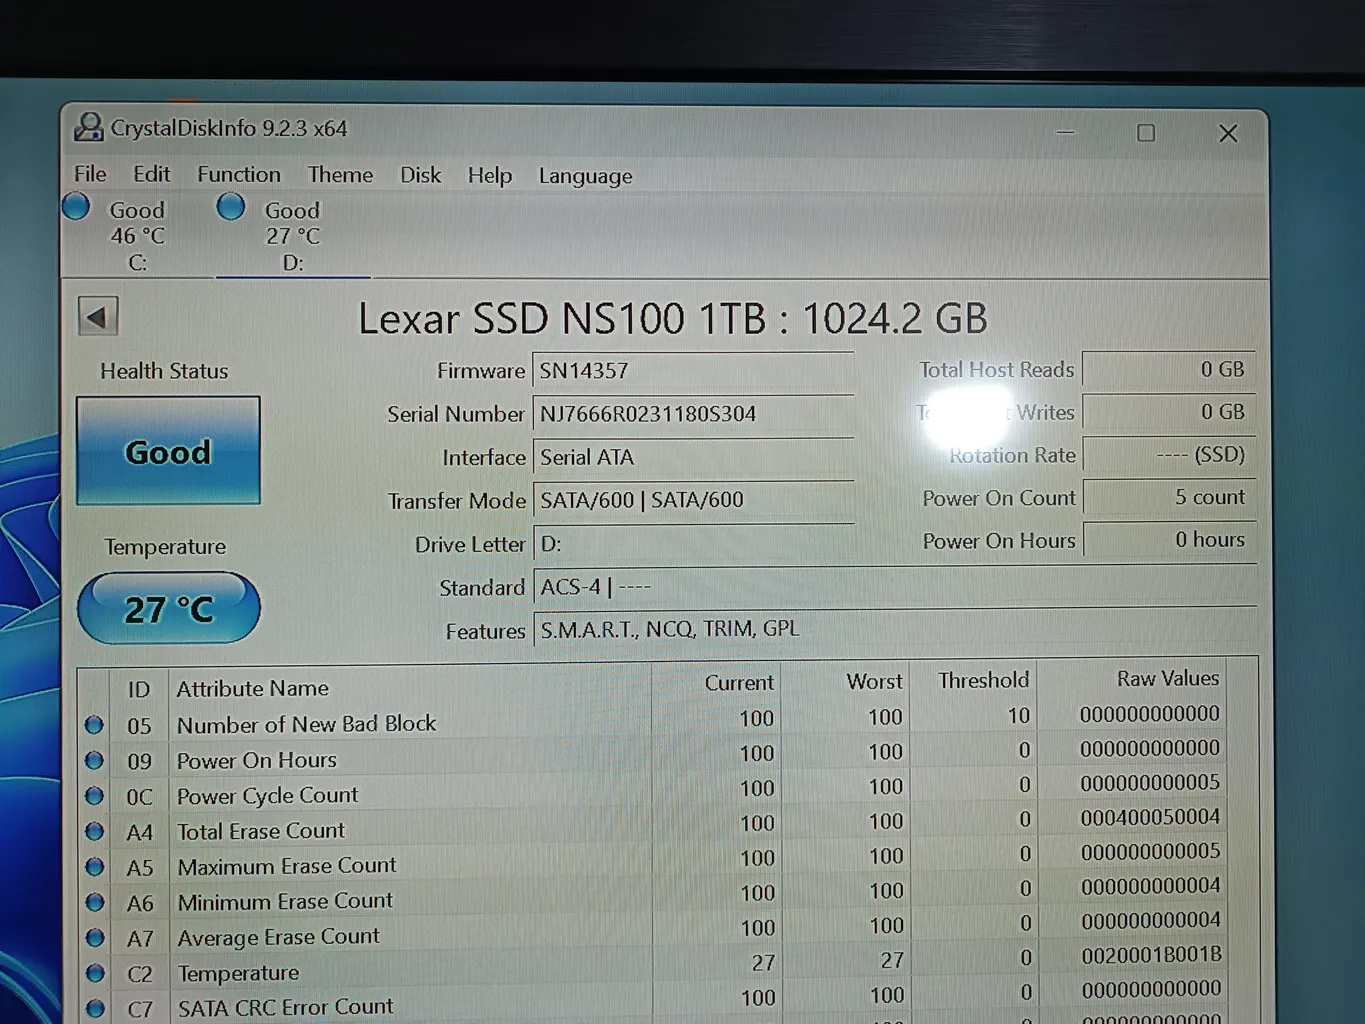Click the 27 °C temperature button

(168, 608)
